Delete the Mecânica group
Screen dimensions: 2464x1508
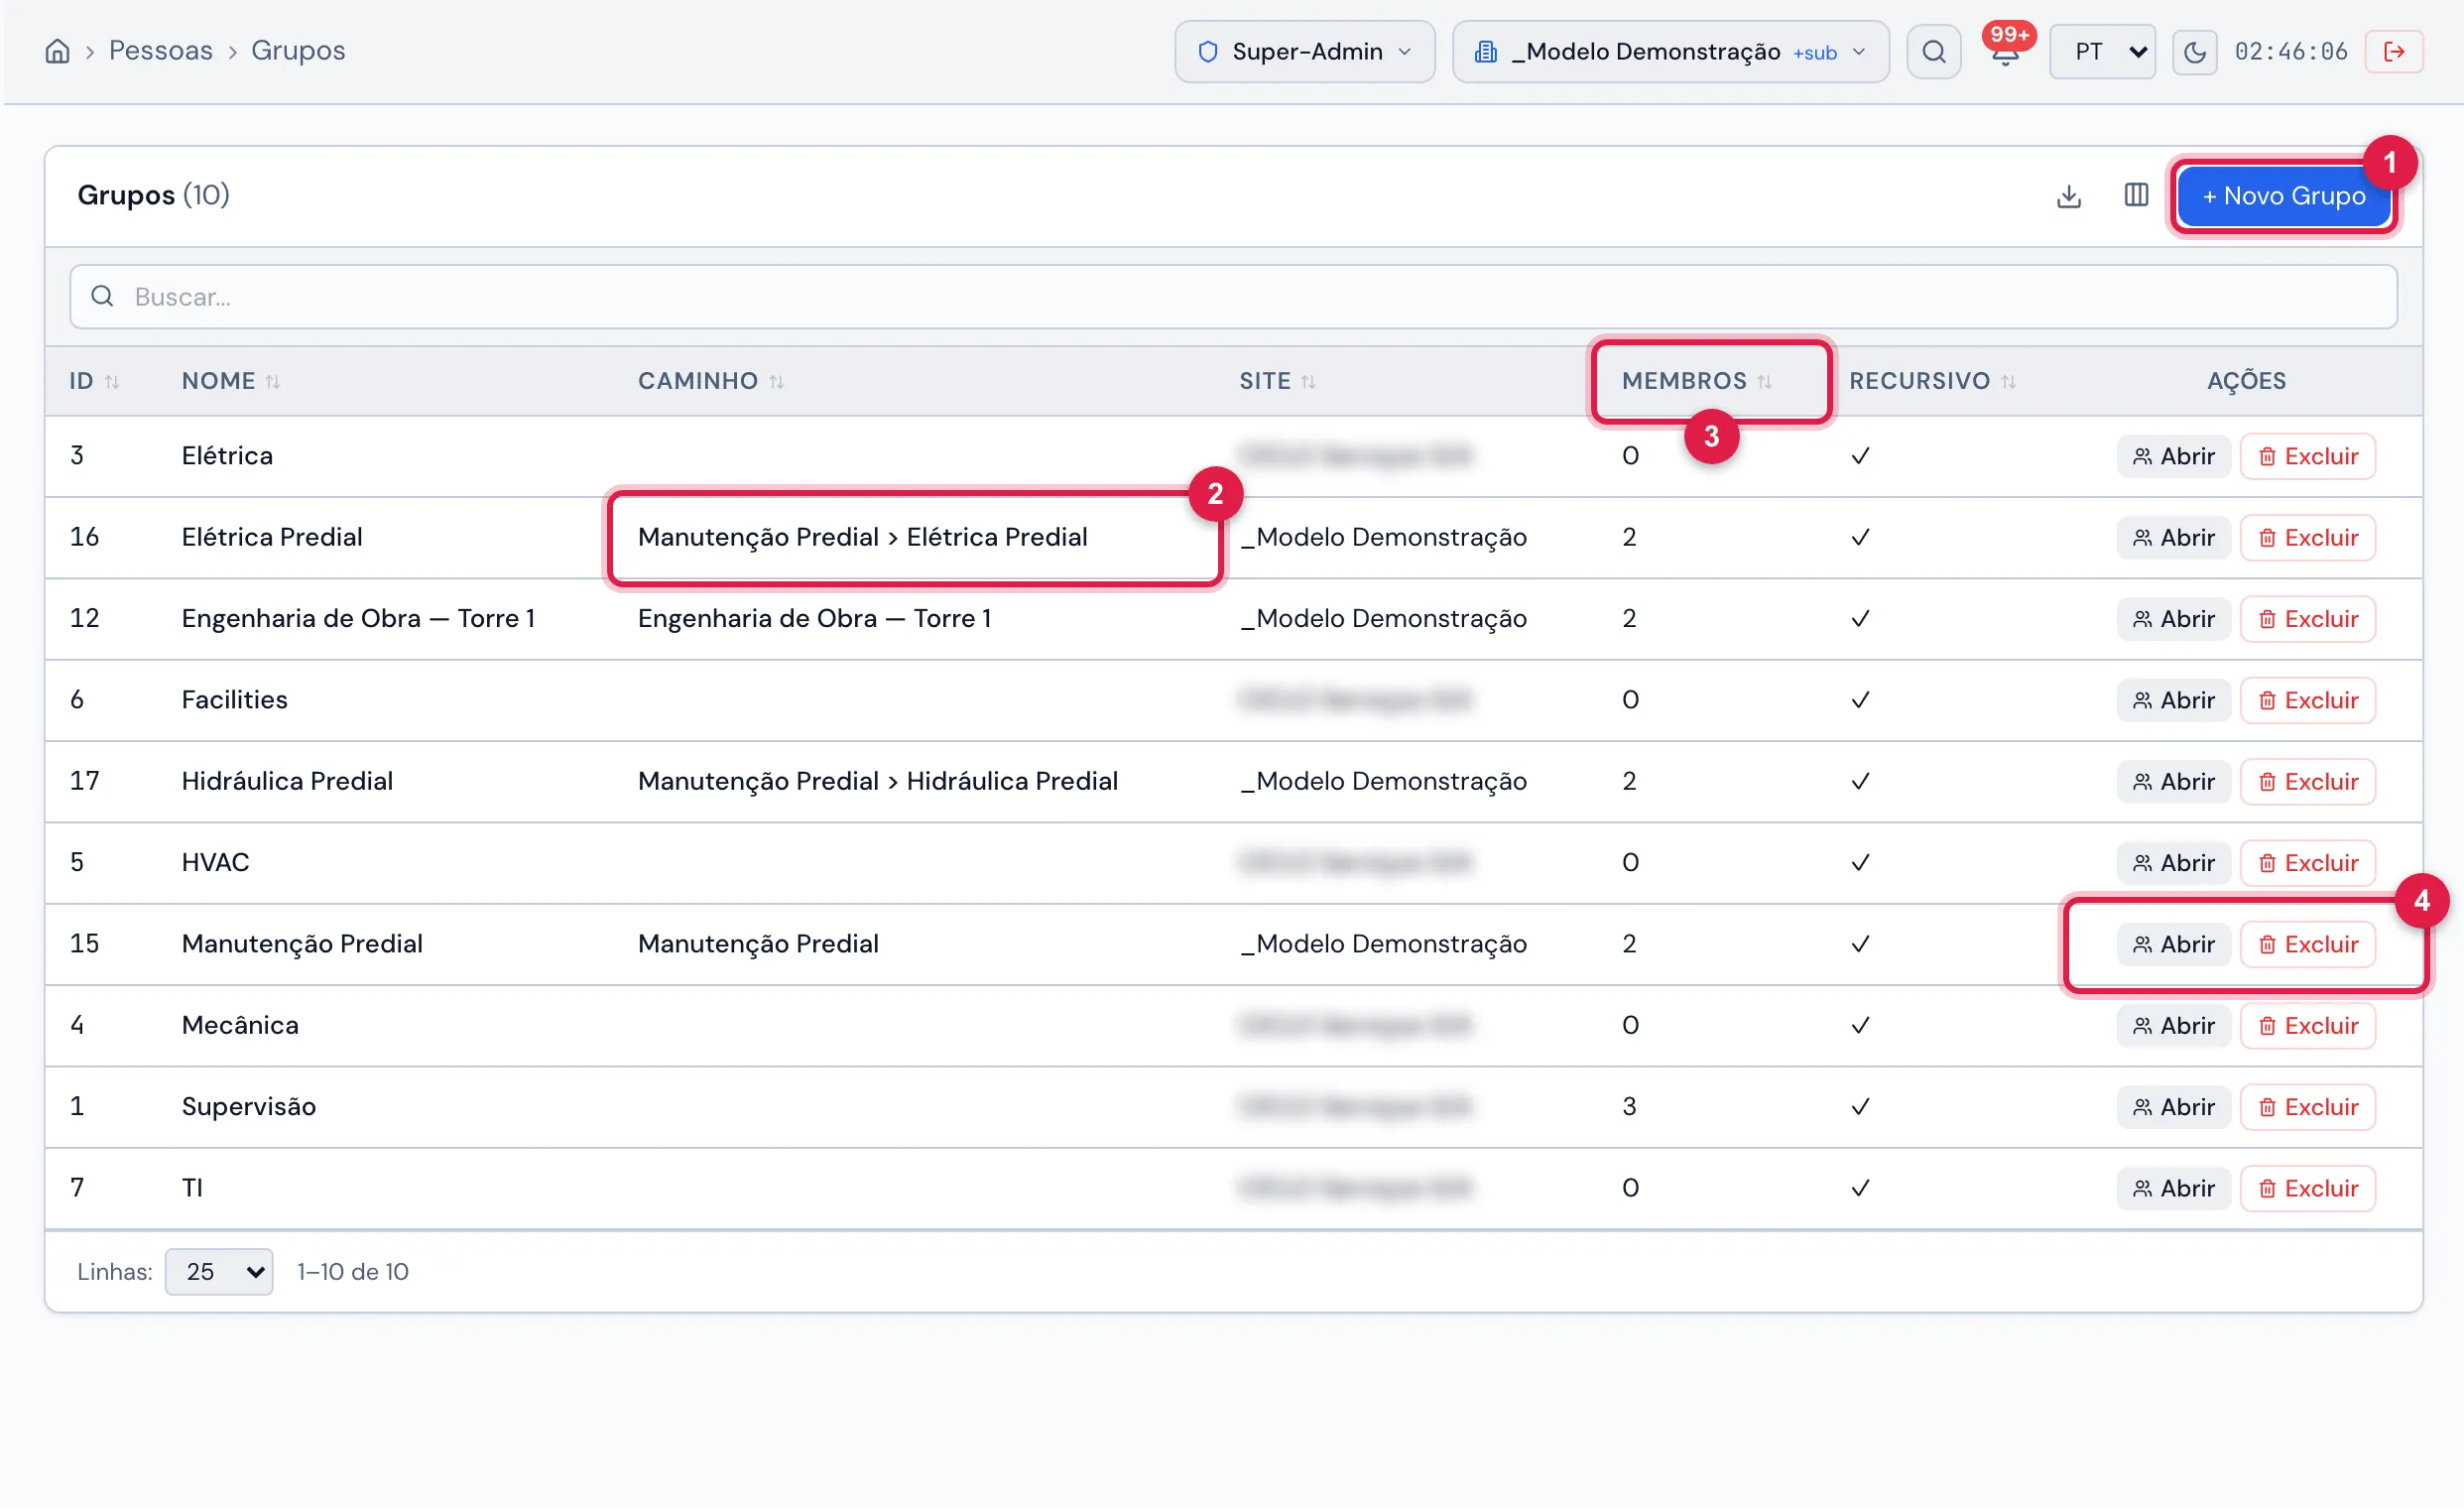(2307, 1025)
